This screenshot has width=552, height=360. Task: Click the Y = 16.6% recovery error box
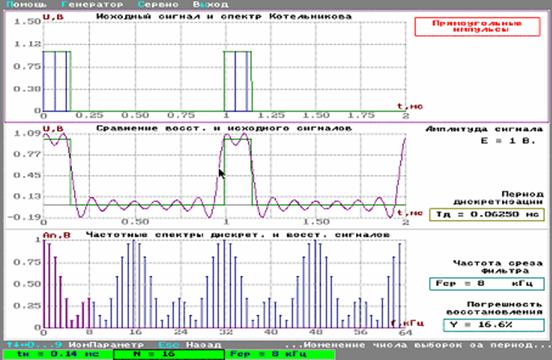(494, 325)
